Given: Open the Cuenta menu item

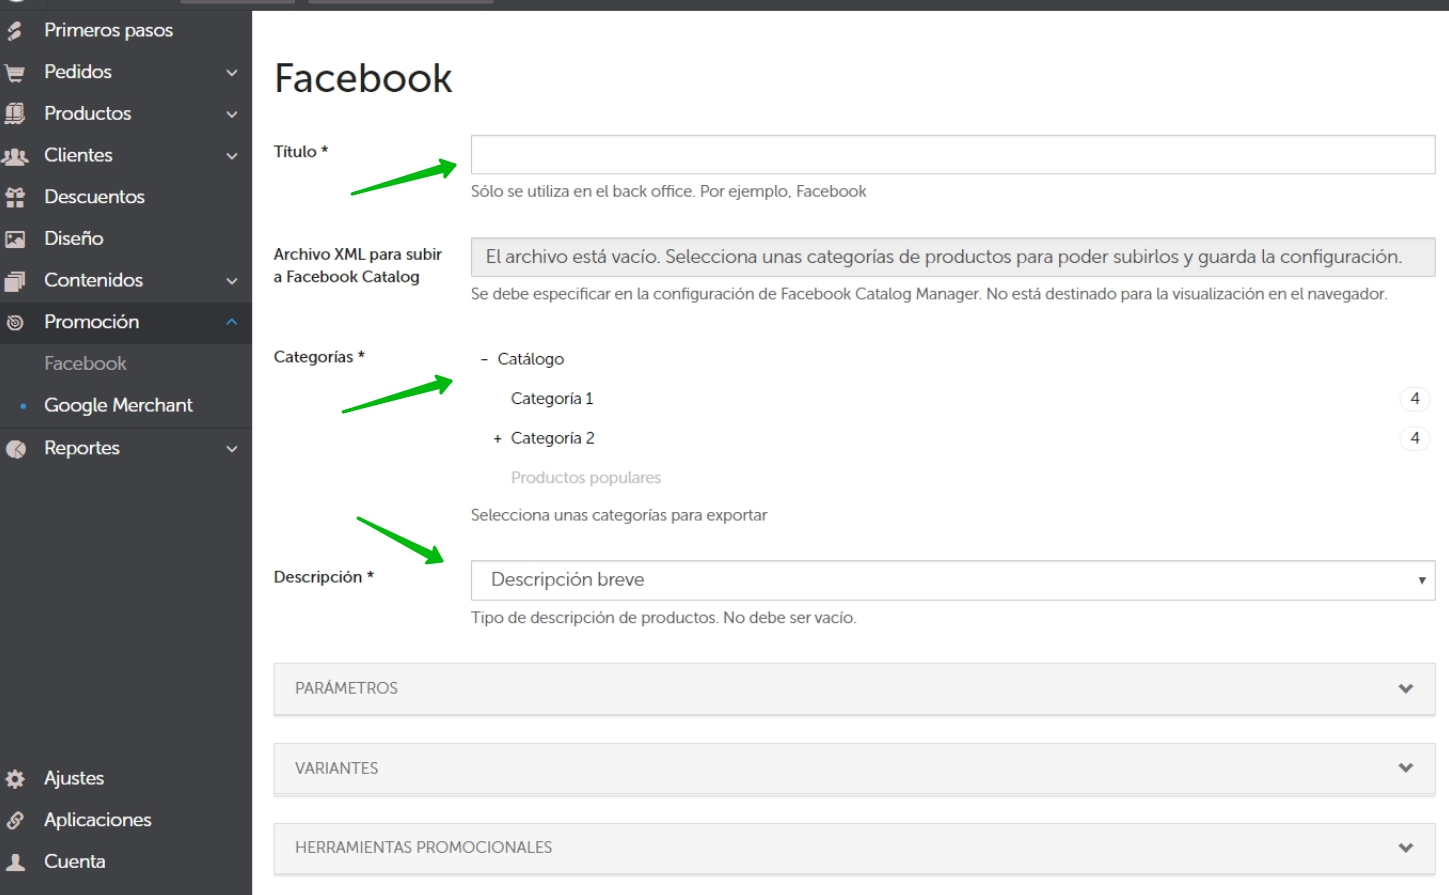Looking at the screenshot, I should click(74, 861).
